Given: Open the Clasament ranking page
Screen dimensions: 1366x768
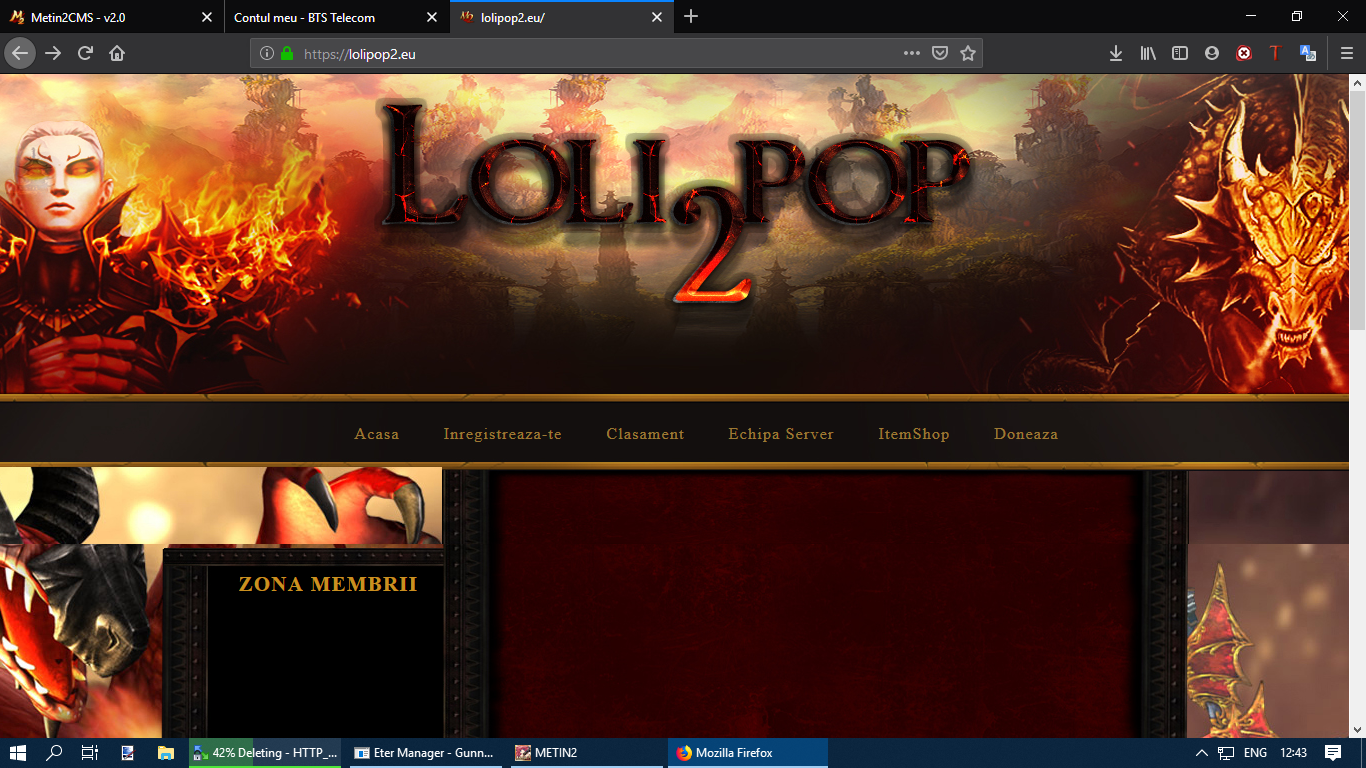Looking at the screenshot, I should [645, 434].
